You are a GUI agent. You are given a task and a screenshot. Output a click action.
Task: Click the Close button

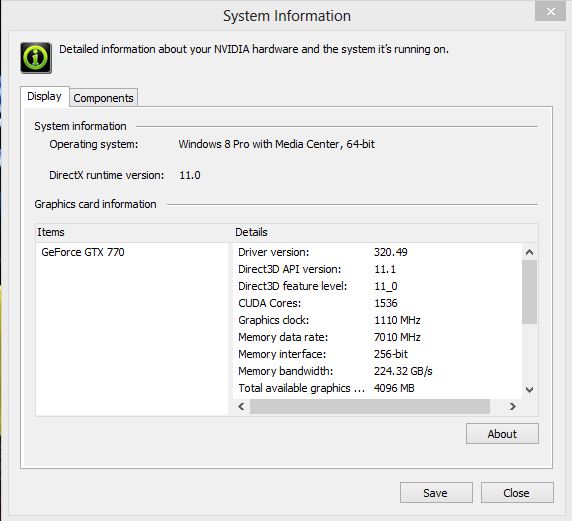click(x=517, y=493)
